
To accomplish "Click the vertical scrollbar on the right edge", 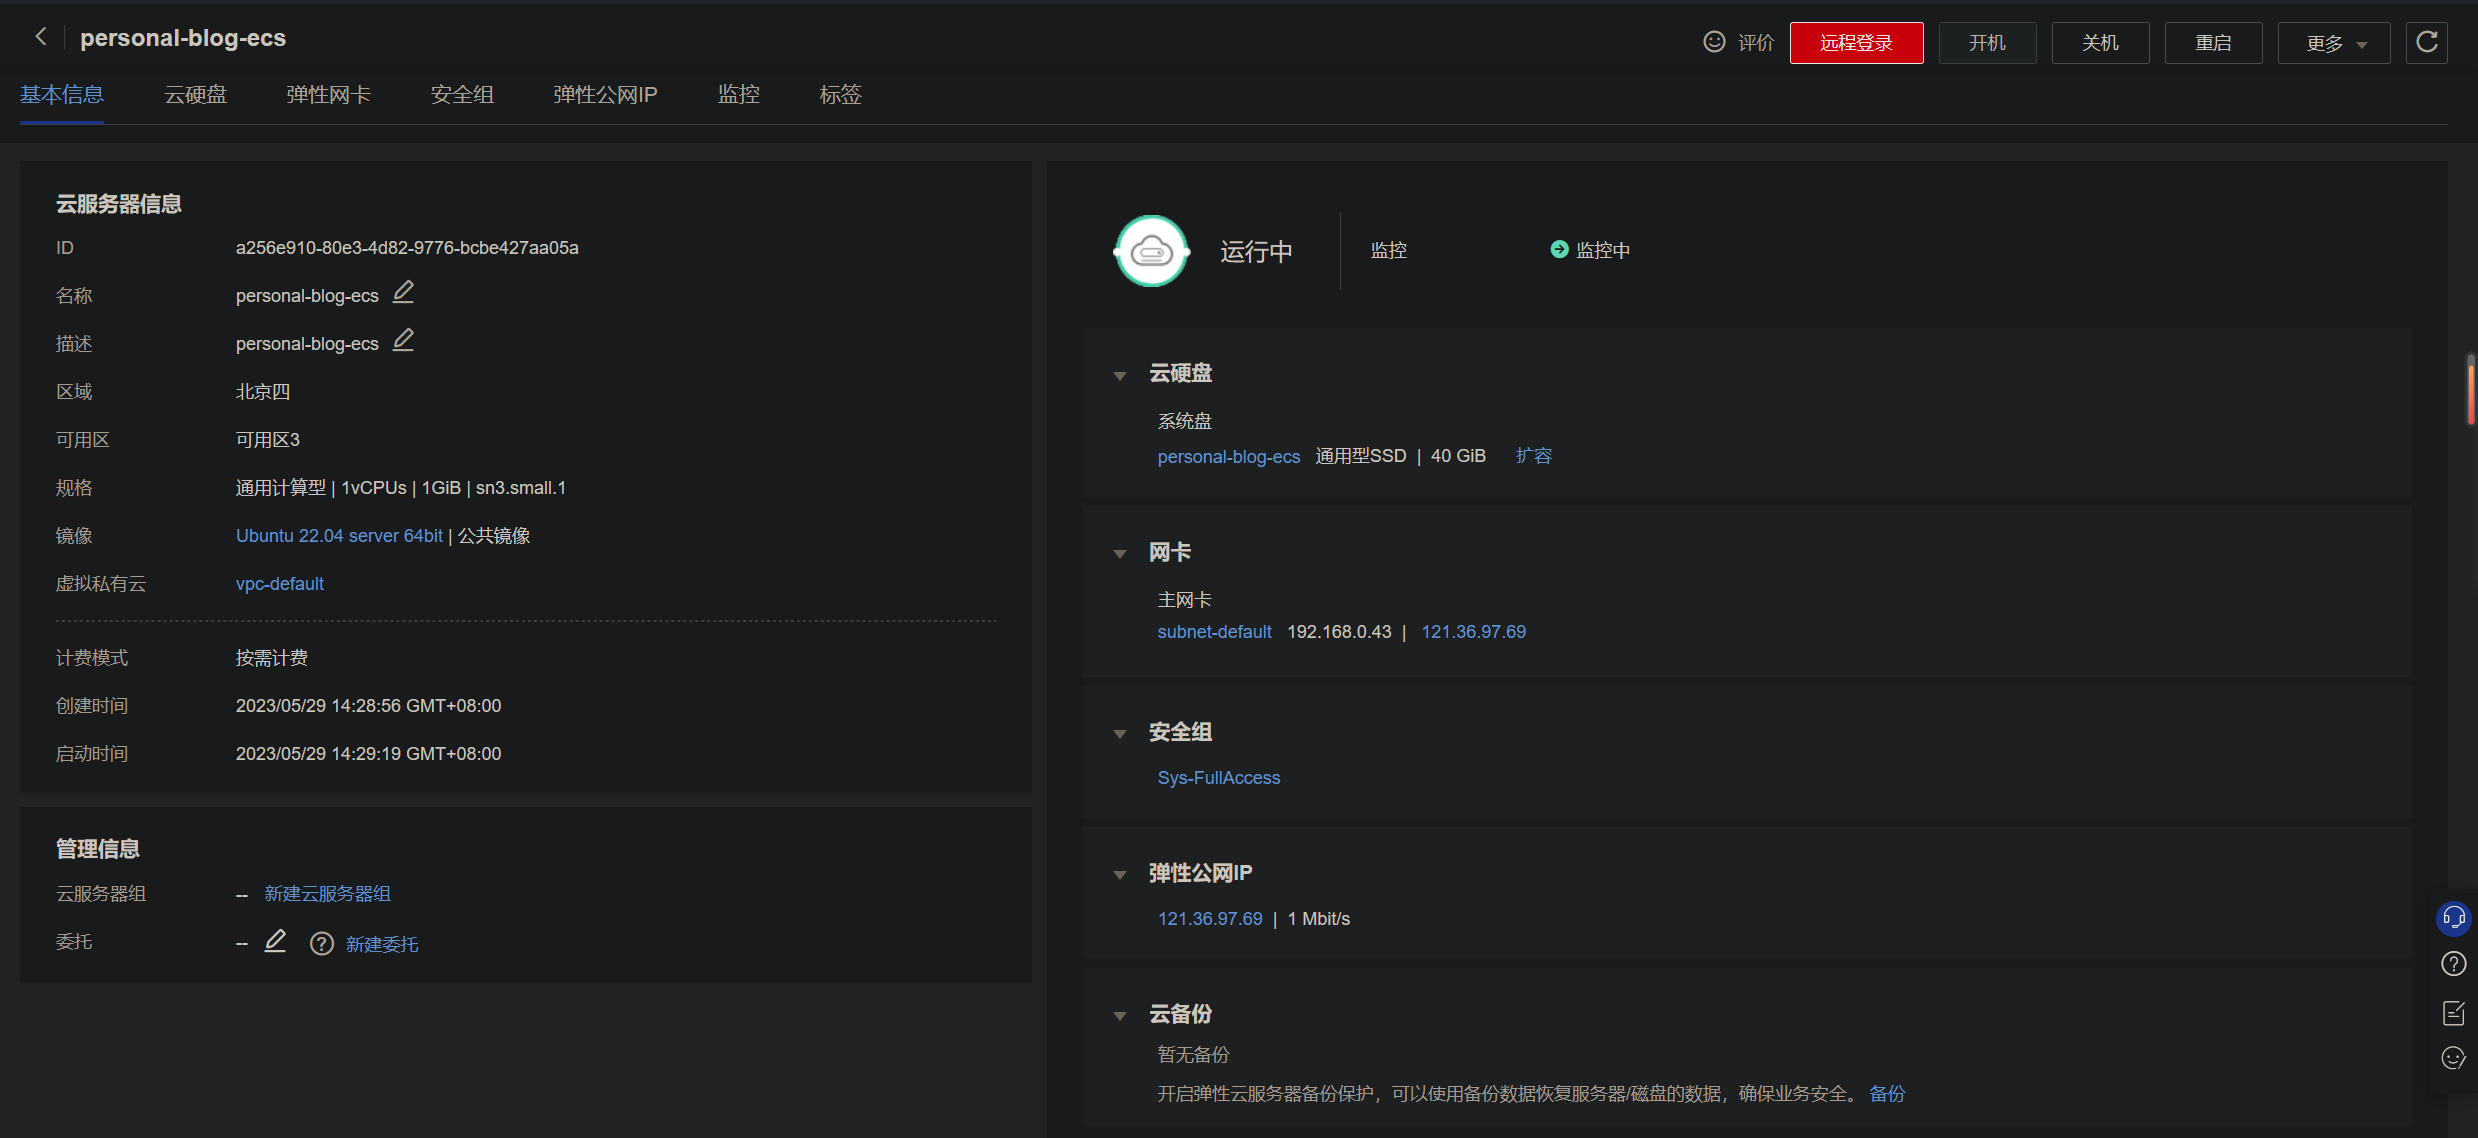I will tap(2470, 390).
